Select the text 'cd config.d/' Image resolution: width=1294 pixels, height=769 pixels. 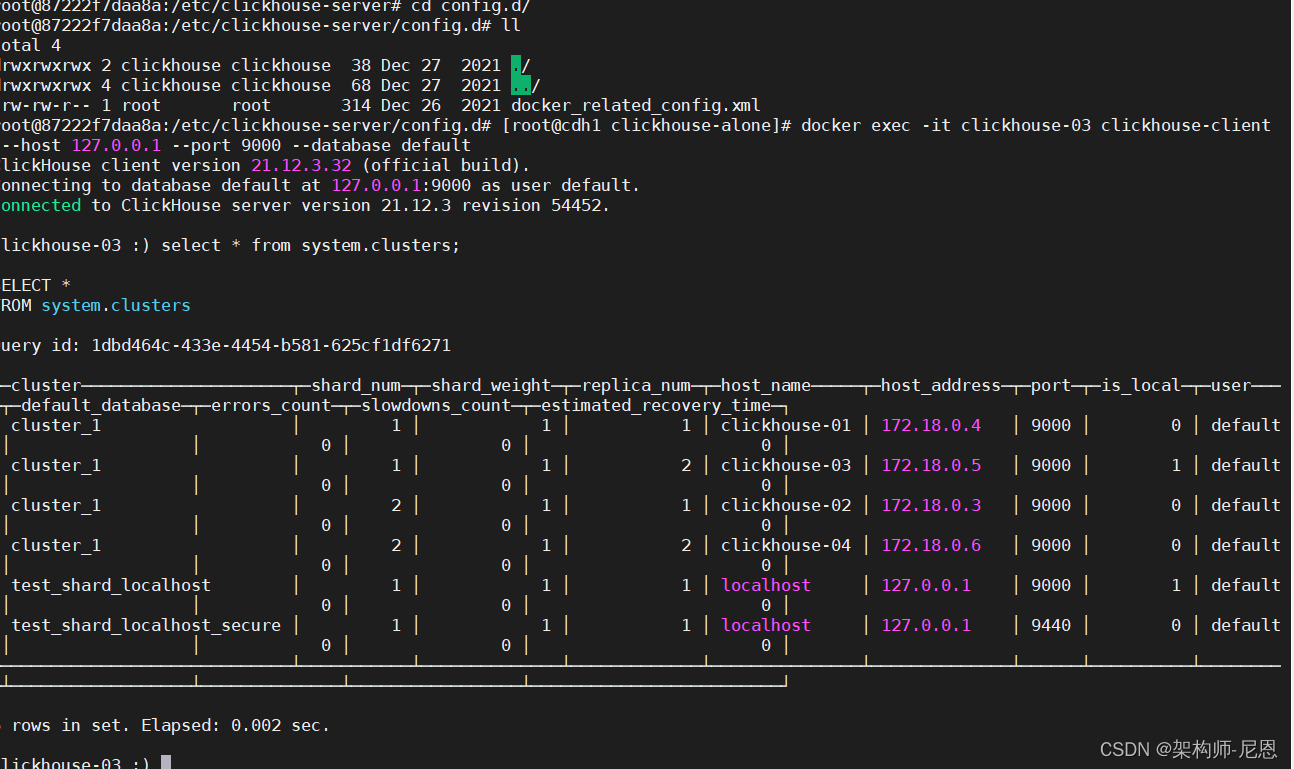471,6
